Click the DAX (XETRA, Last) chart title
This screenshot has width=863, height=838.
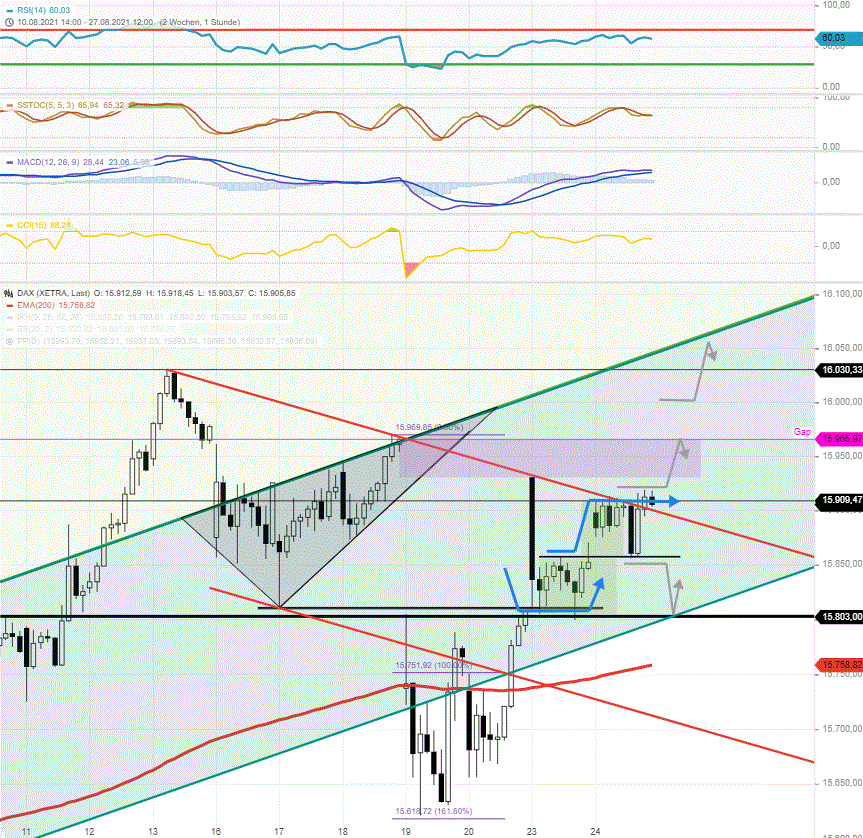tap(53, 293)
